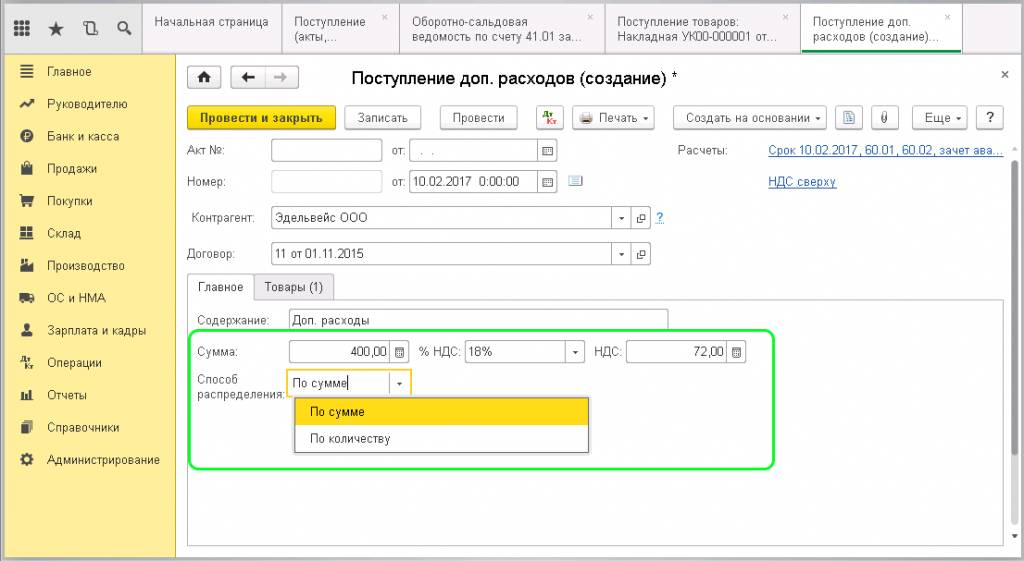Expand the % НДС rate dropdown
1024x561 pixels.
[x=575, y=352]
